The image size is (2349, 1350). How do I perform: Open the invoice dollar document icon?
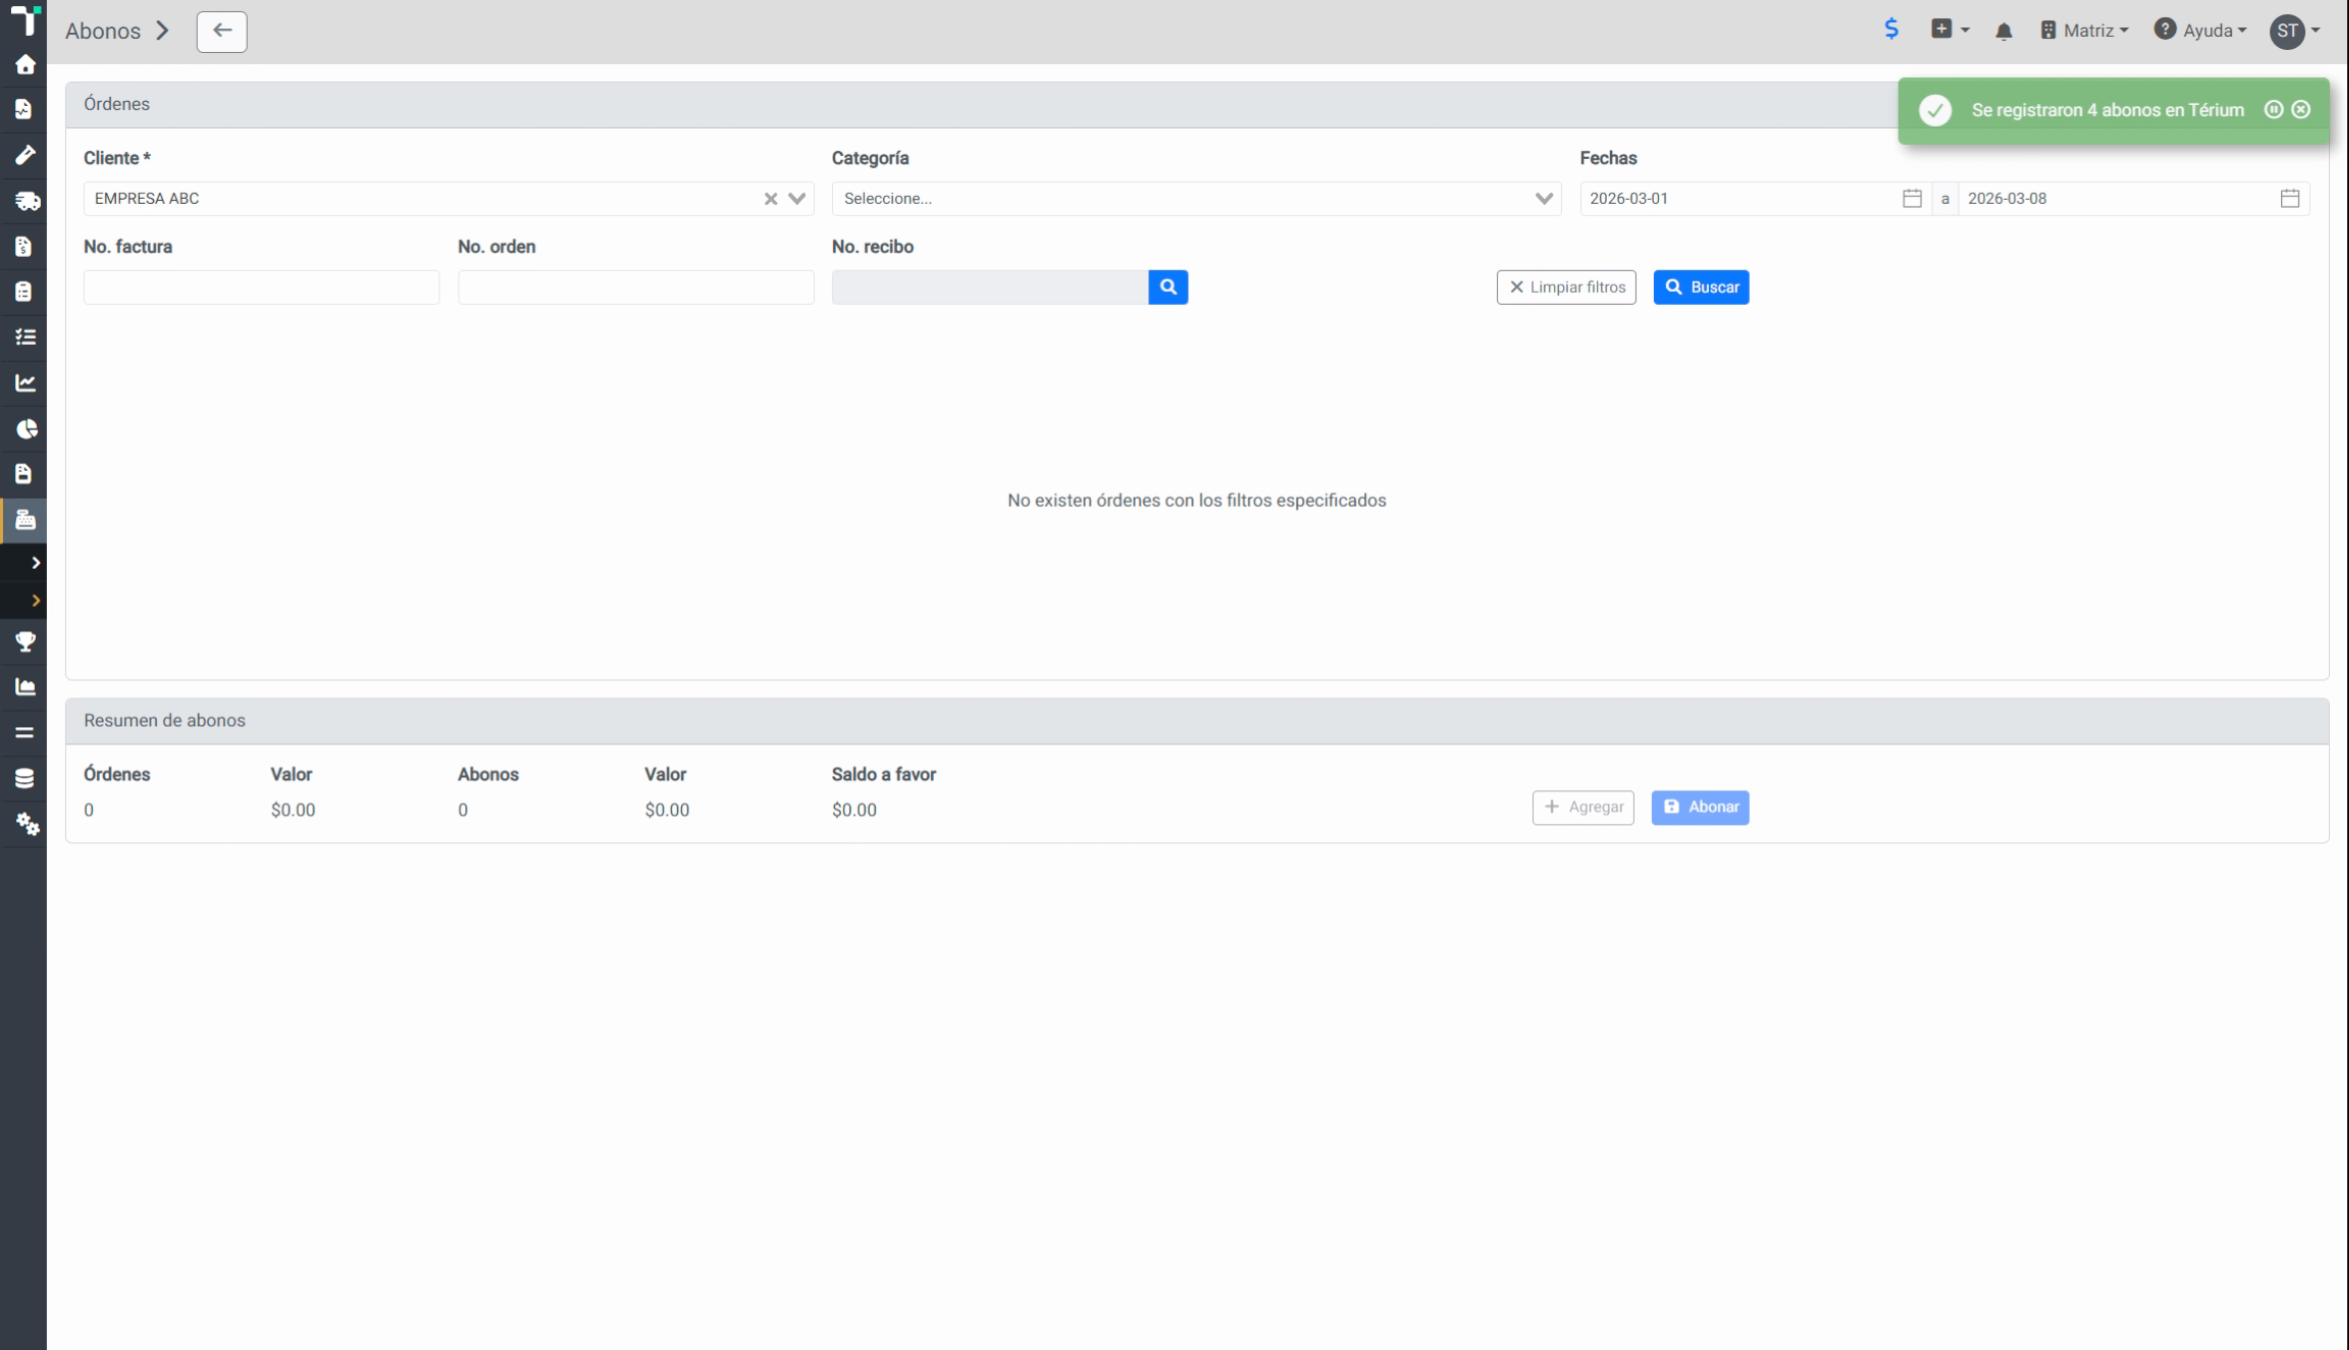click(x=24, y=246)
